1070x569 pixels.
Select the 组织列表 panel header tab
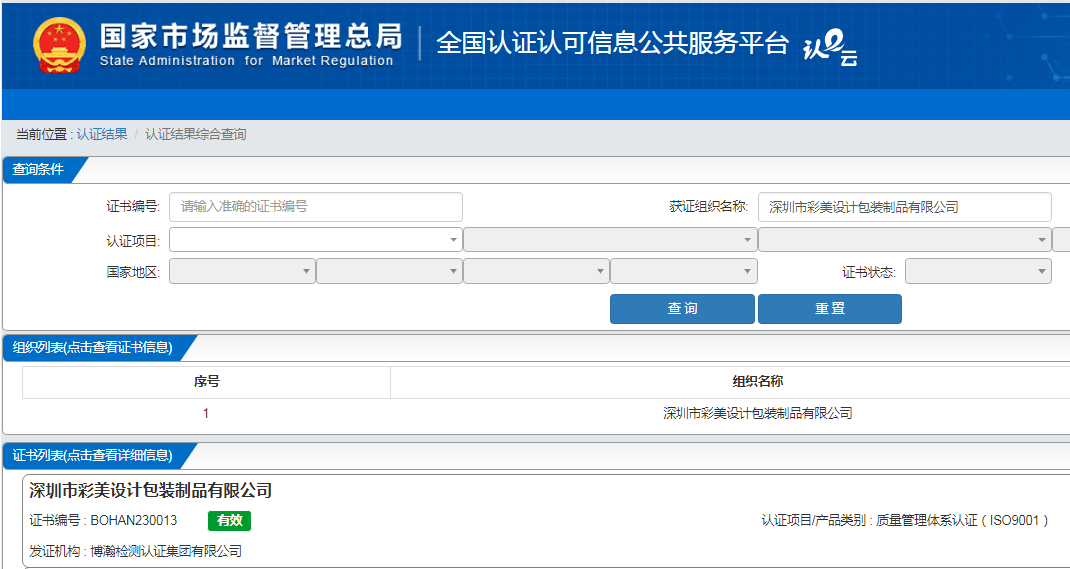92,347
